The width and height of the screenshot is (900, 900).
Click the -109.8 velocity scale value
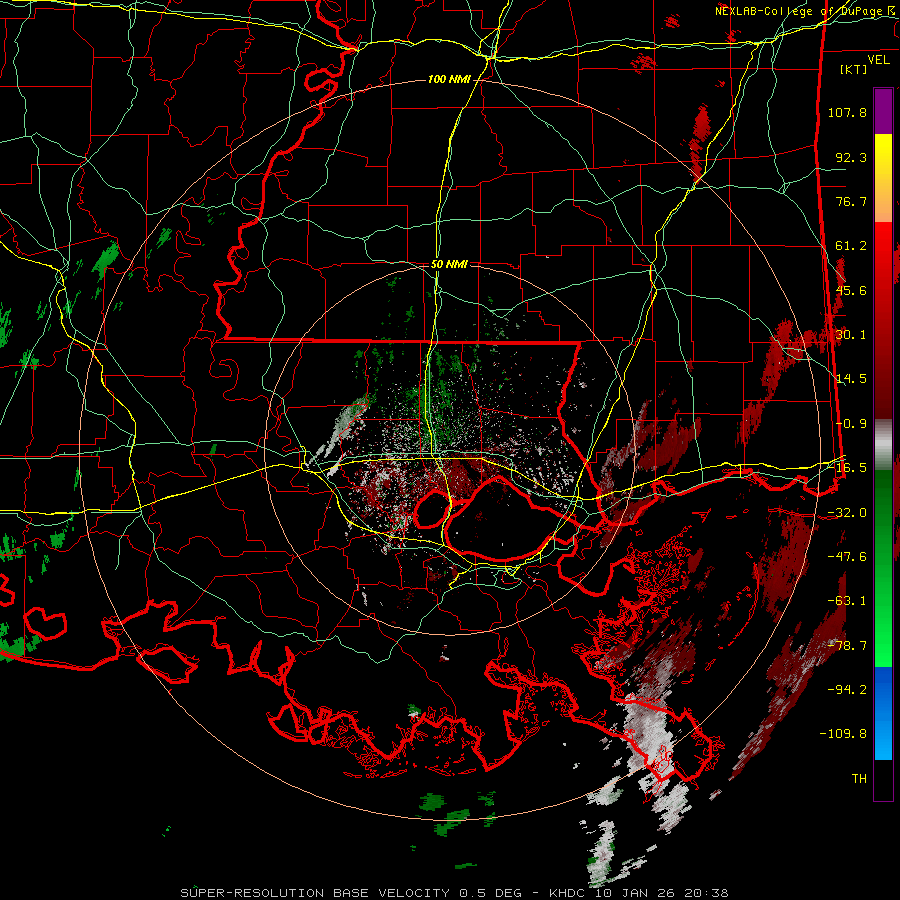coord(843,734)
